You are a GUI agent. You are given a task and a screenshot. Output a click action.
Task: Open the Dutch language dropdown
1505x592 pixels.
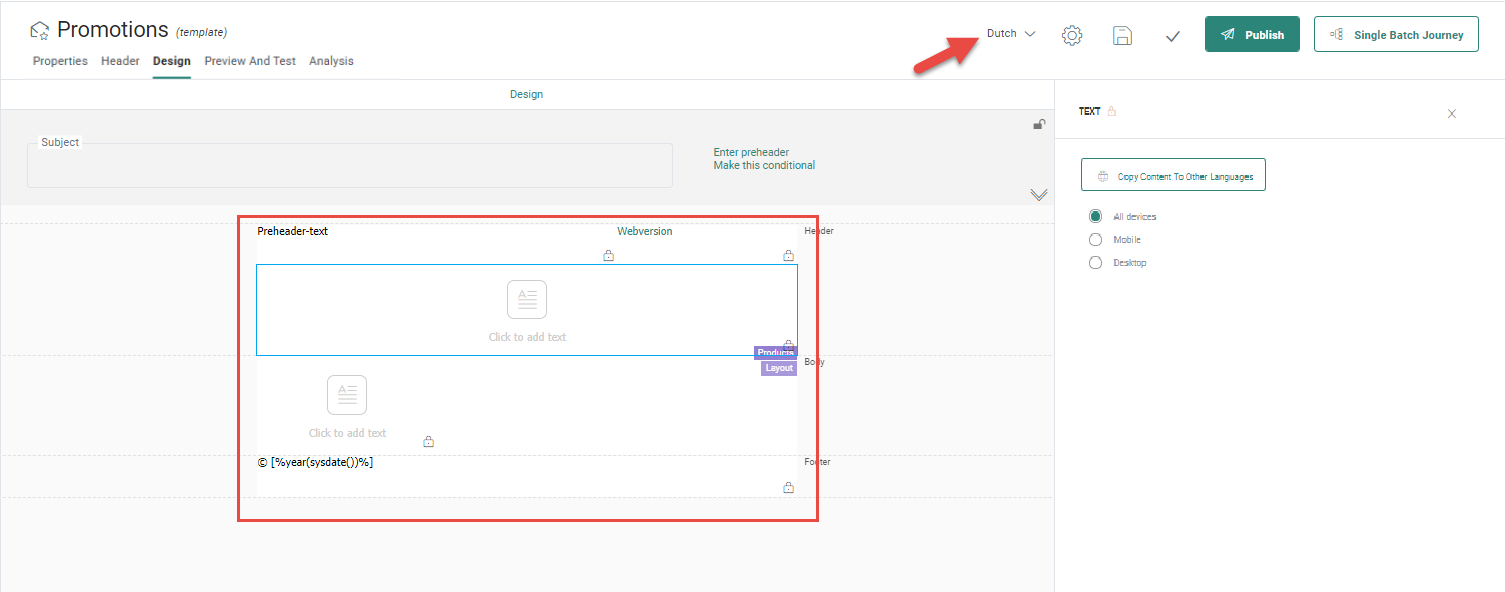(1010, 34)
